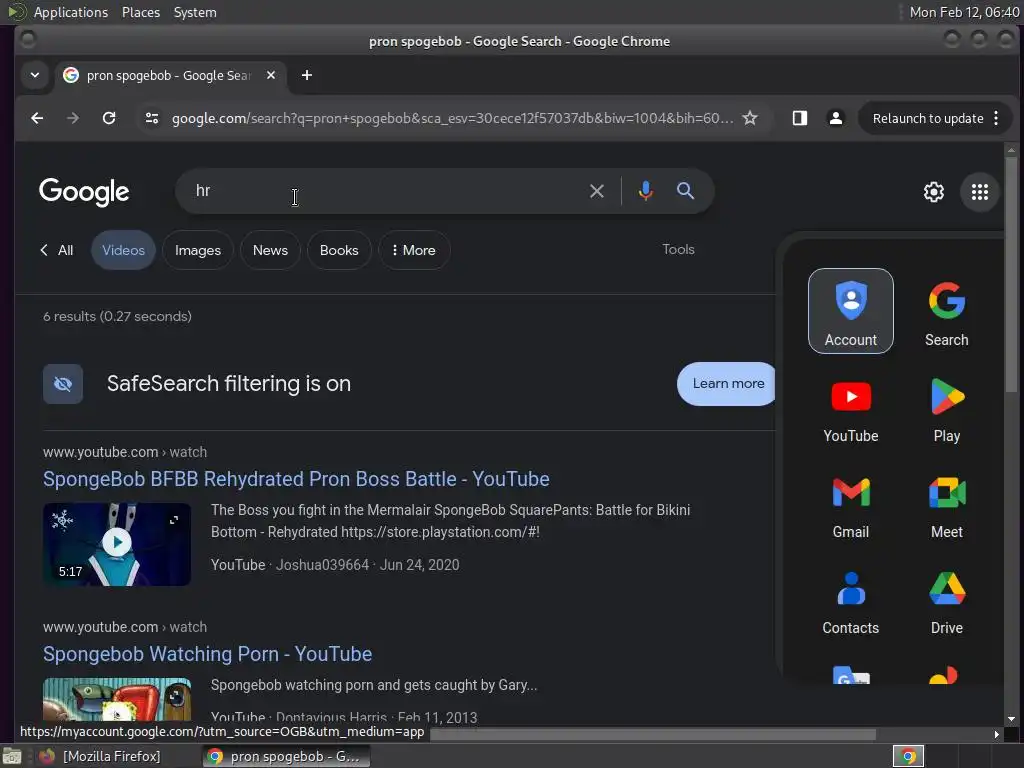Click the horizontal page scrollbar
The height and width of the screenshot is (768, 1024).
pos(653,735)
